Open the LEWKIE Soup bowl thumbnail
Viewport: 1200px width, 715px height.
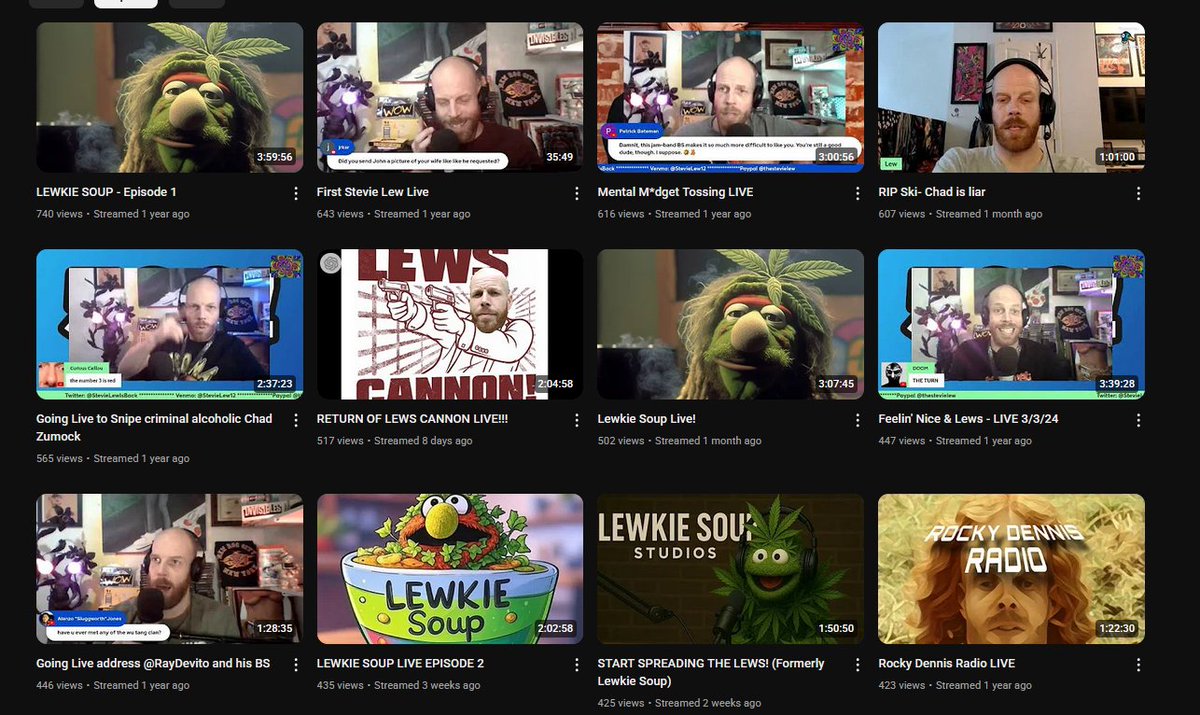point(450,569)
